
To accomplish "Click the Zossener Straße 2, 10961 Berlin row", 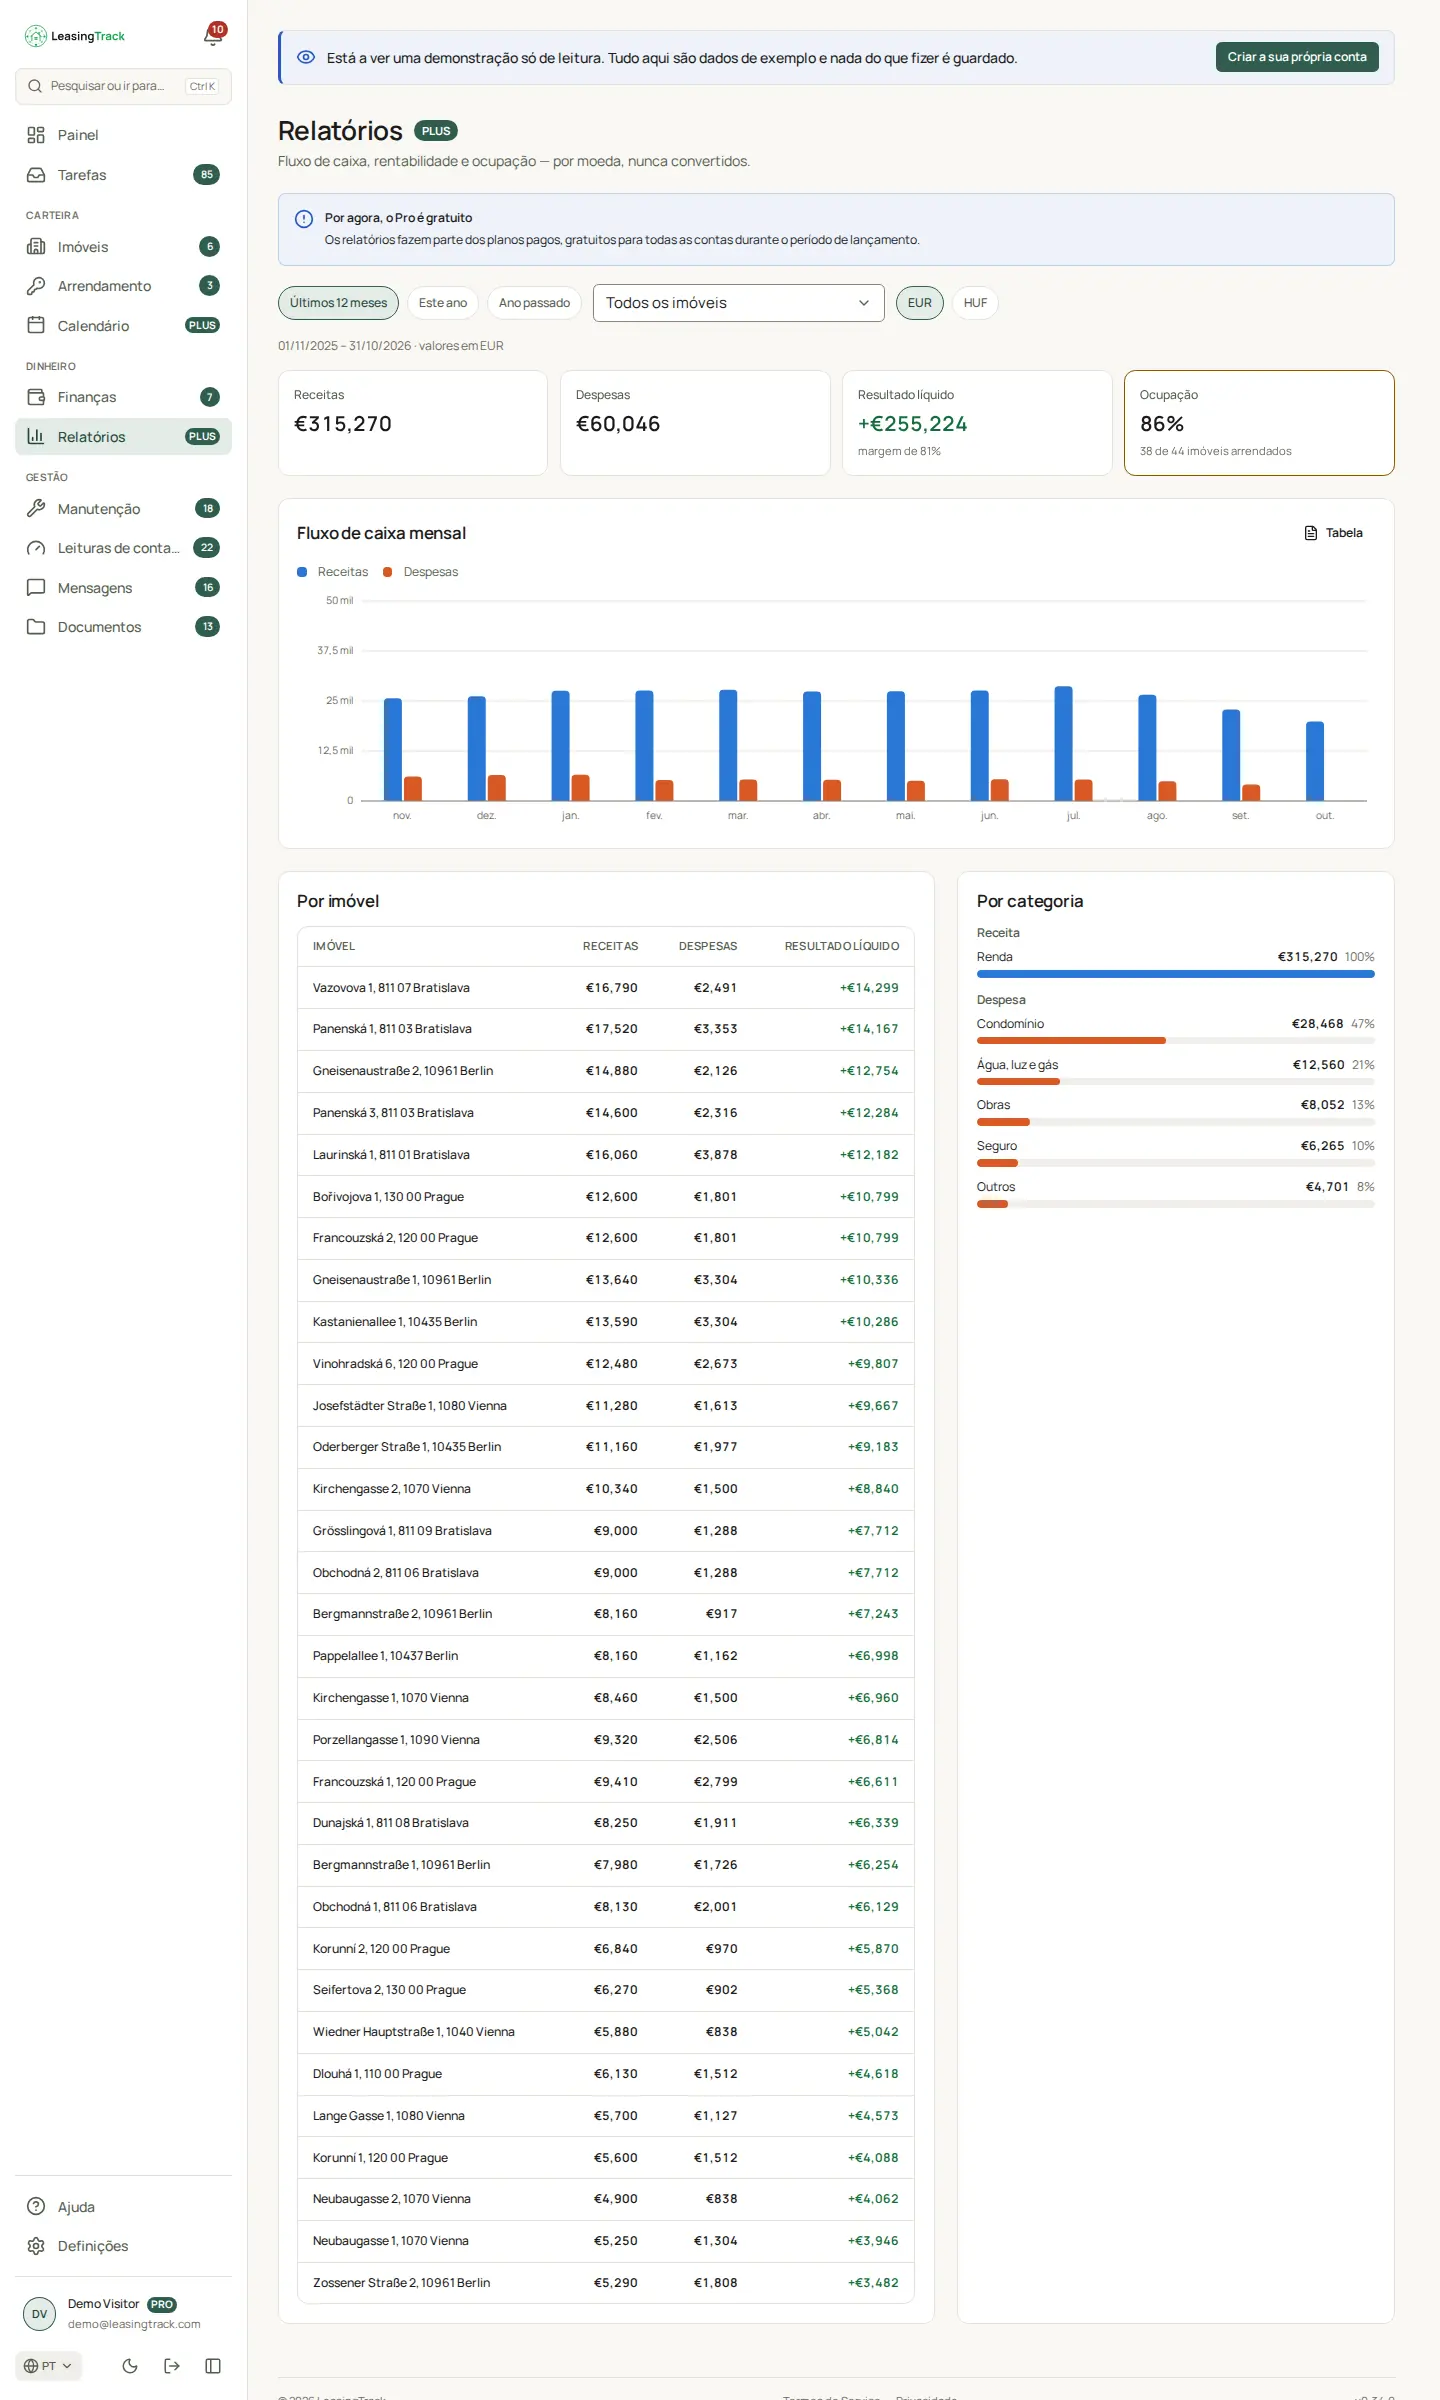I will click(606, 2283).
